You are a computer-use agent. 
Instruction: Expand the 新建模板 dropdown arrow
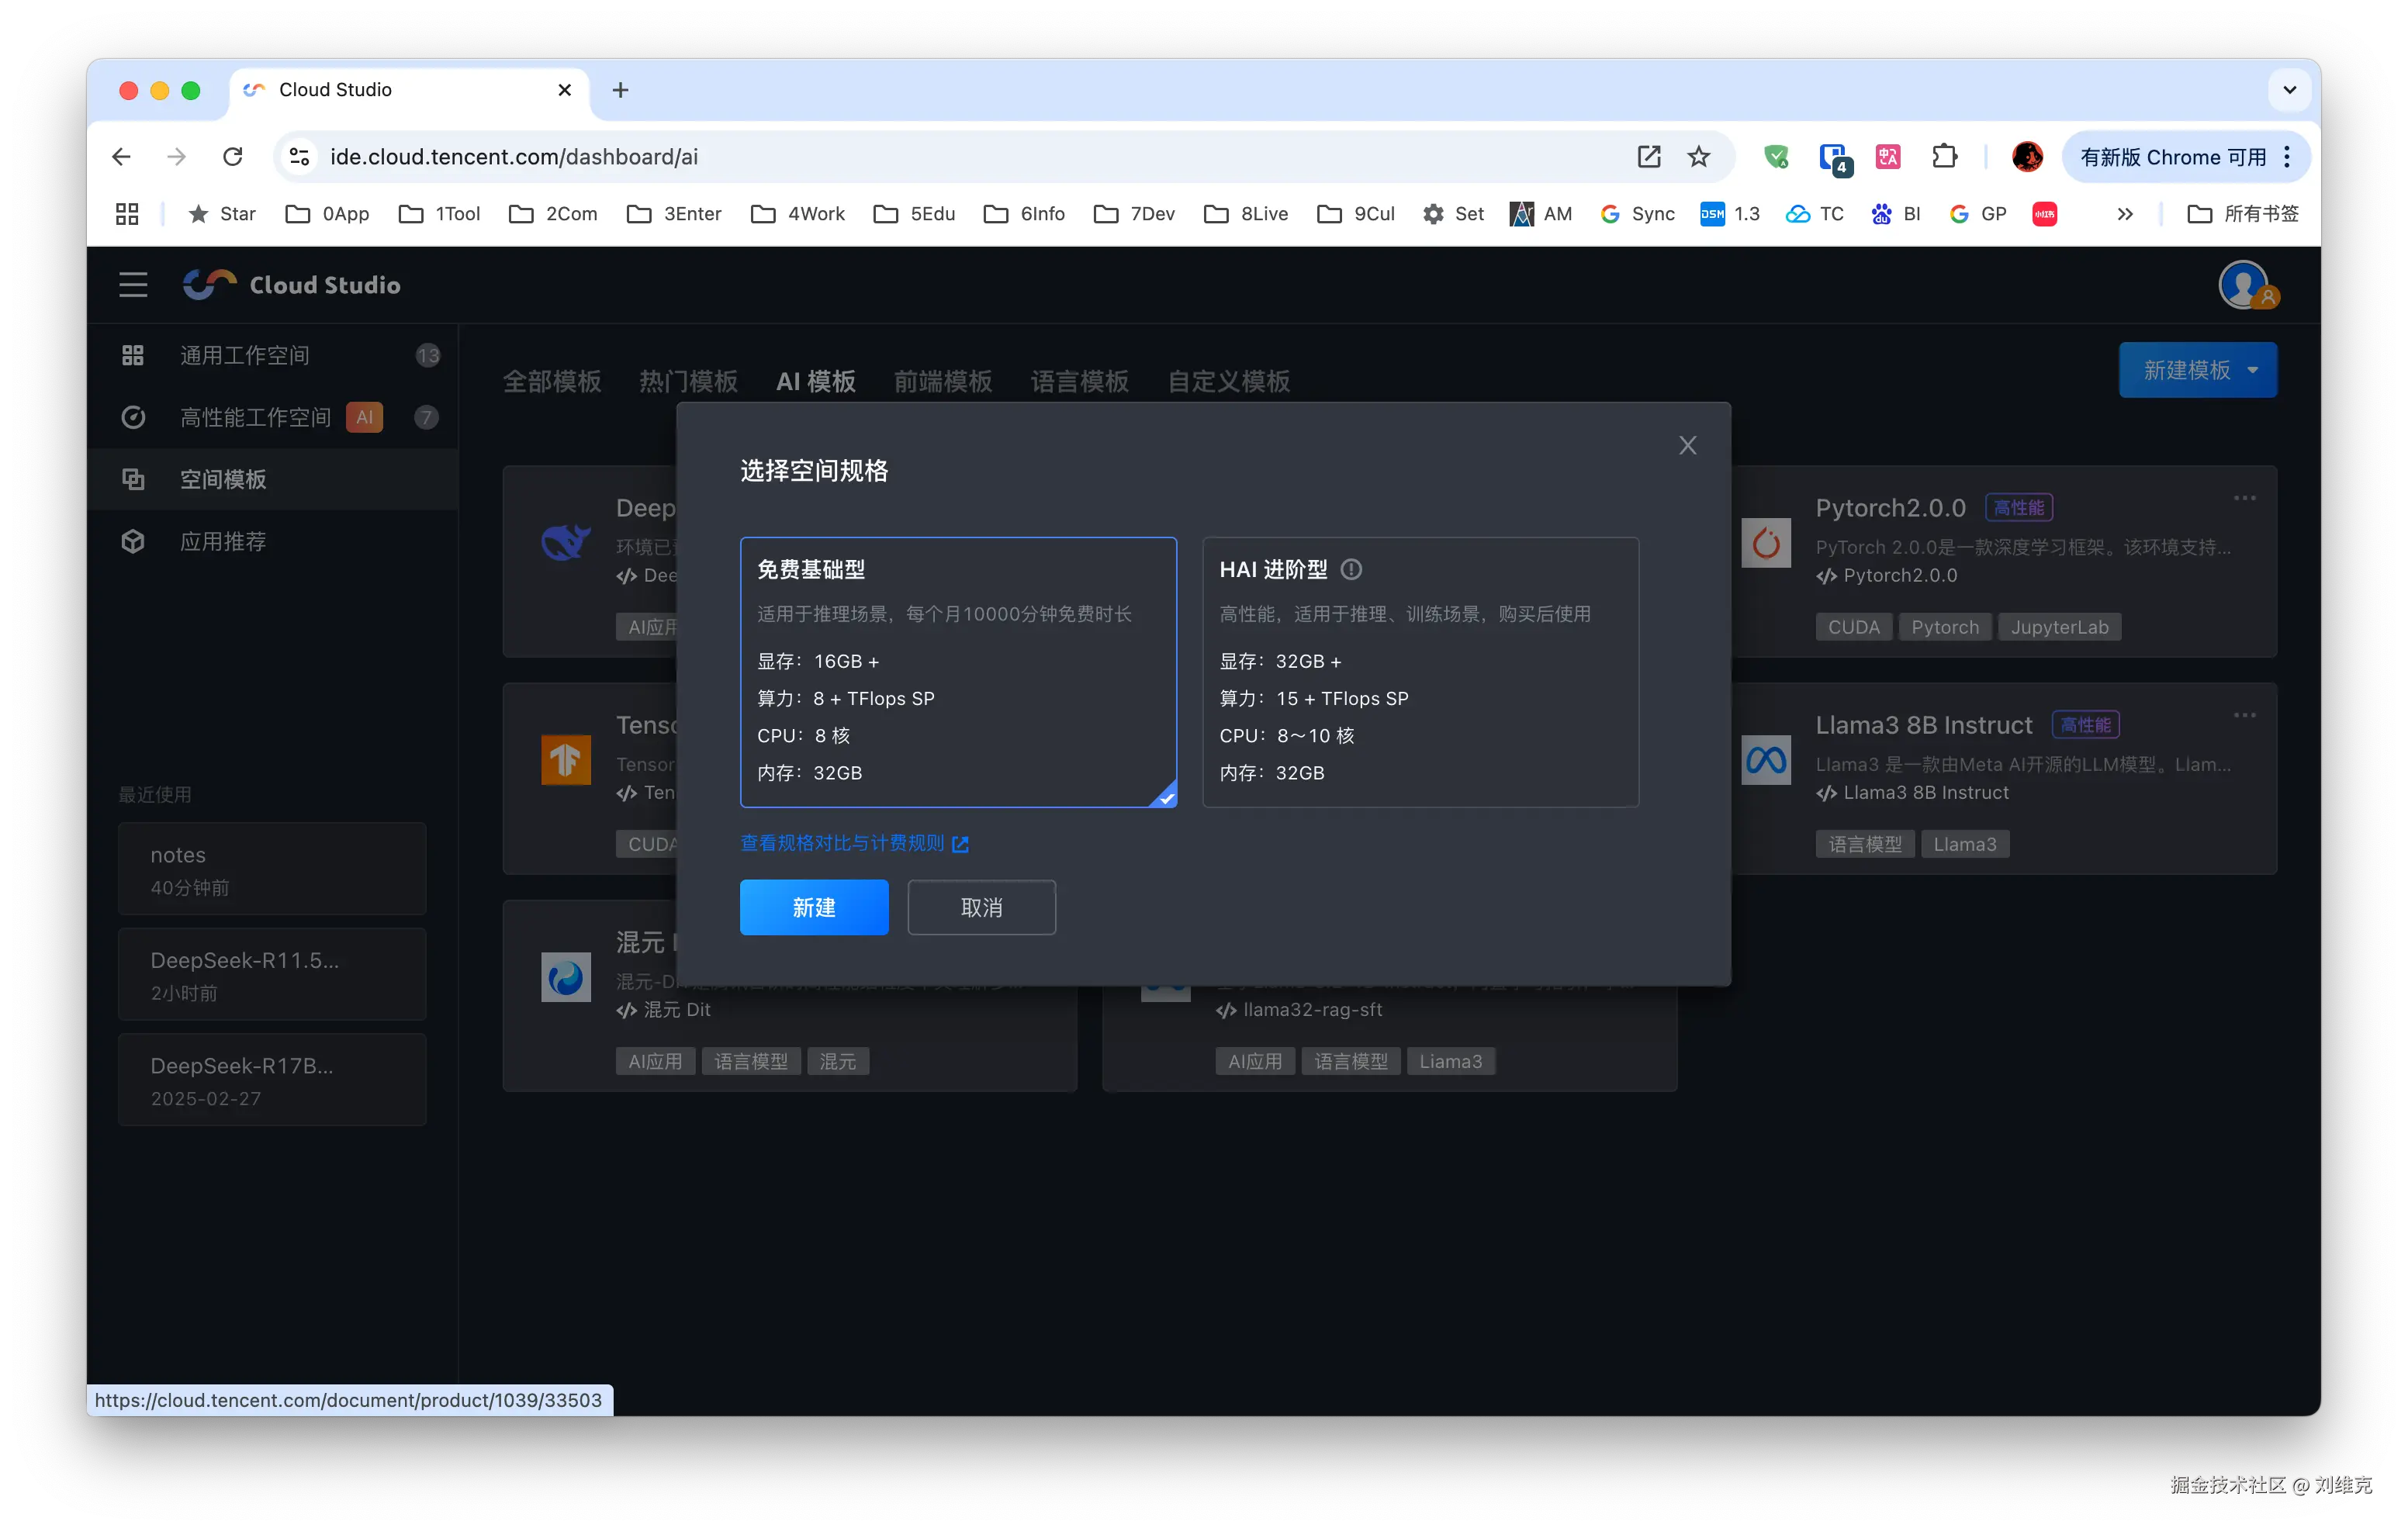click(x=2253, y=370)
